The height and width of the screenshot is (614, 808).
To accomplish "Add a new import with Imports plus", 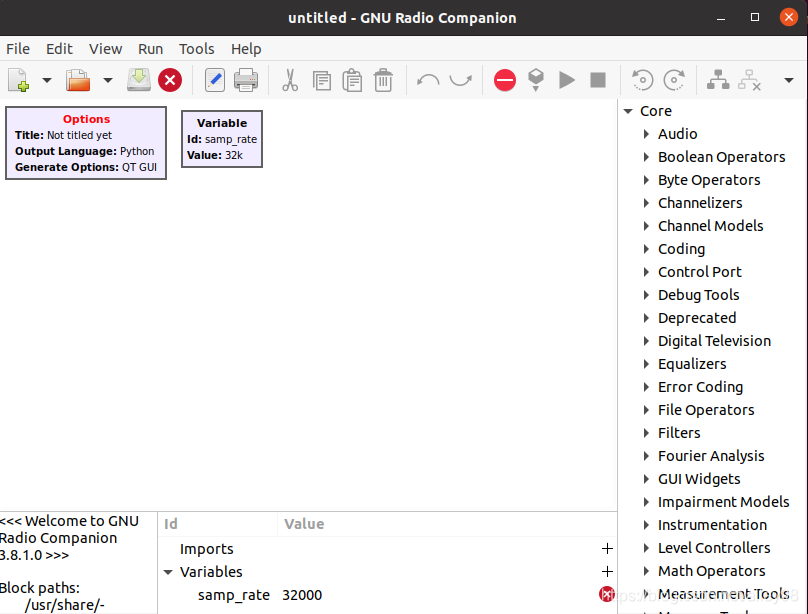I will click(x=607, y=549).
